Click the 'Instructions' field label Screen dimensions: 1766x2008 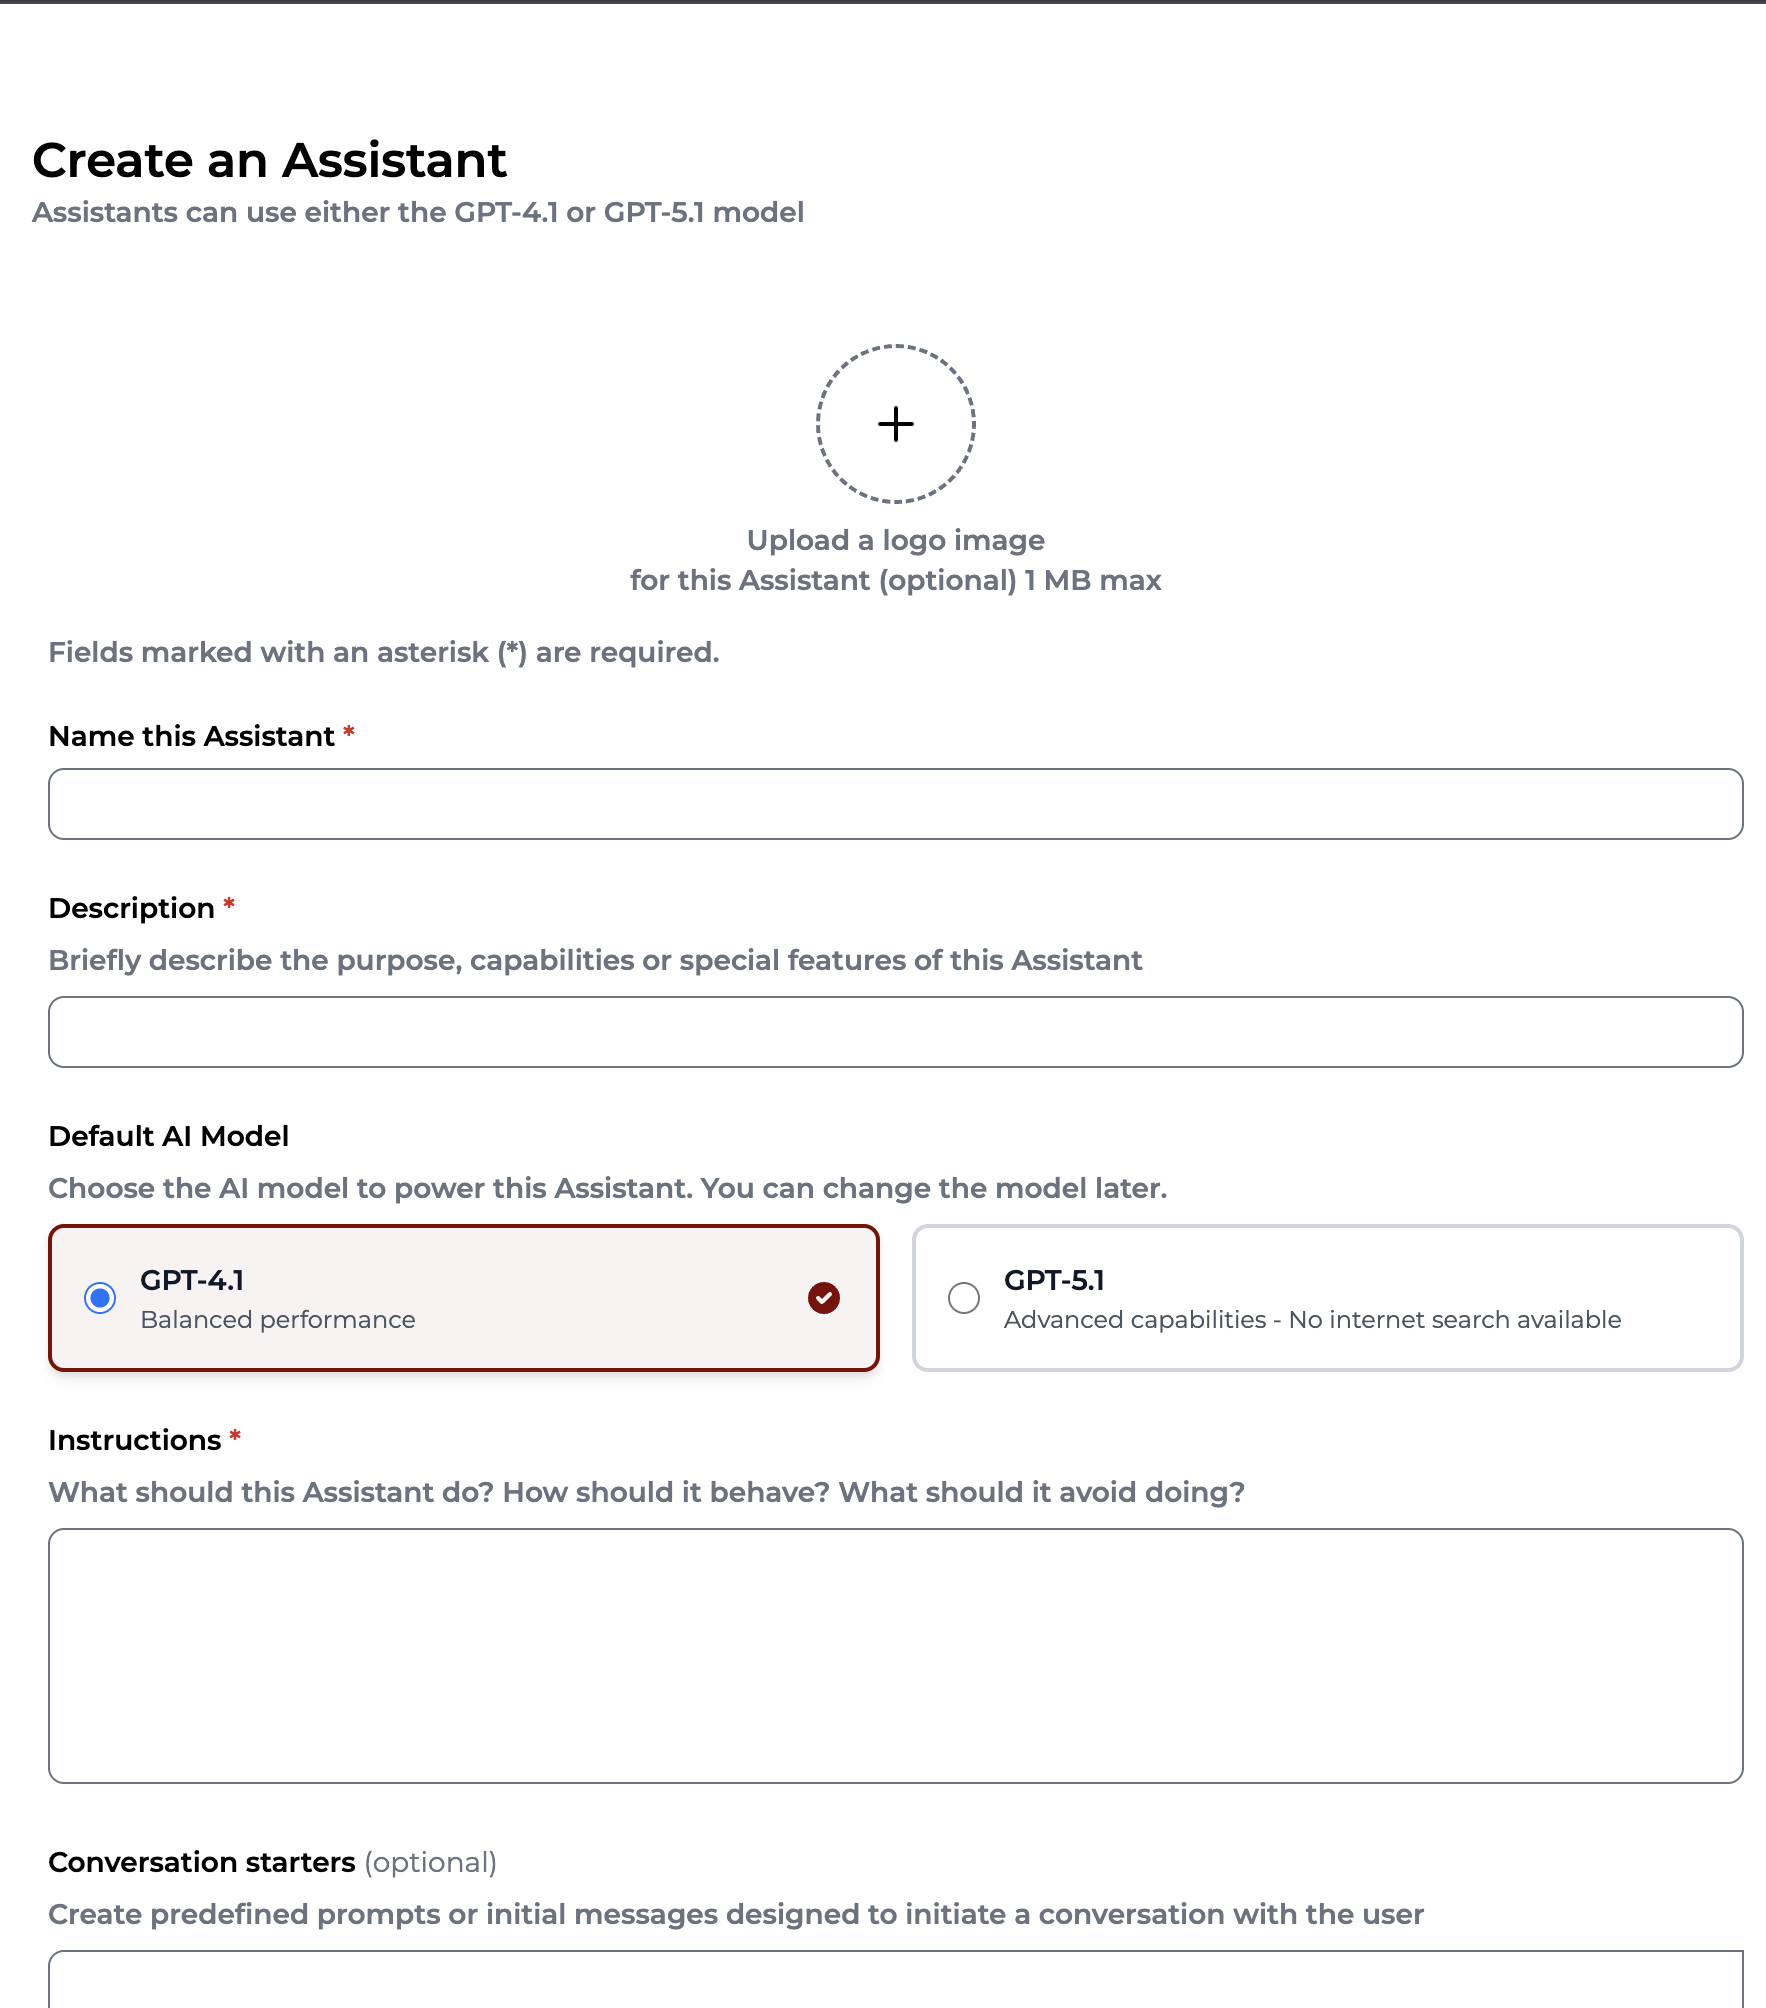tap(135, 1440)
